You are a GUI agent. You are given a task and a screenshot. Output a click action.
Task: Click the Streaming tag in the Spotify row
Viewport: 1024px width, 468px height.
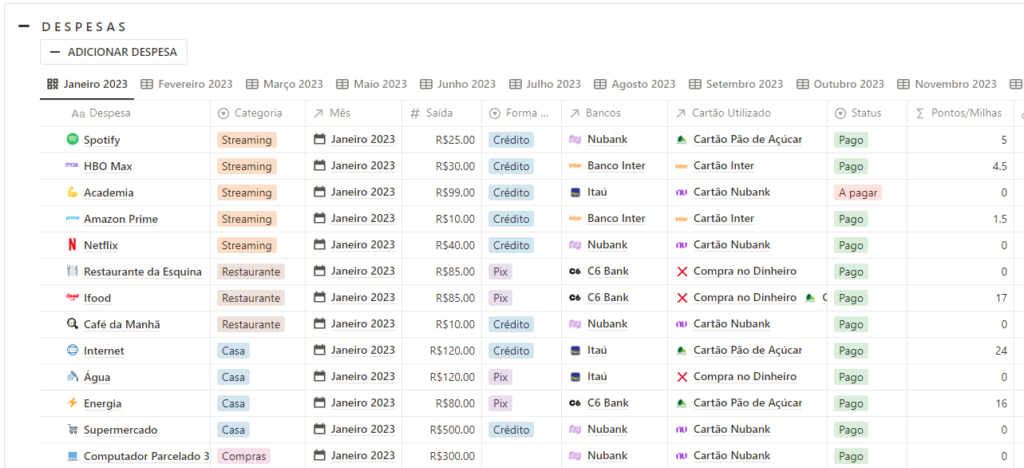(246, 140)
